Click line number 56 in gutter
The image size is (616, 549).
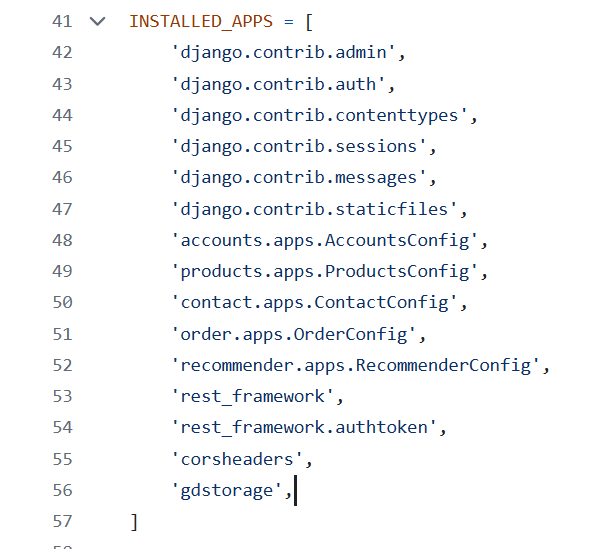click(x=62, y=490)
